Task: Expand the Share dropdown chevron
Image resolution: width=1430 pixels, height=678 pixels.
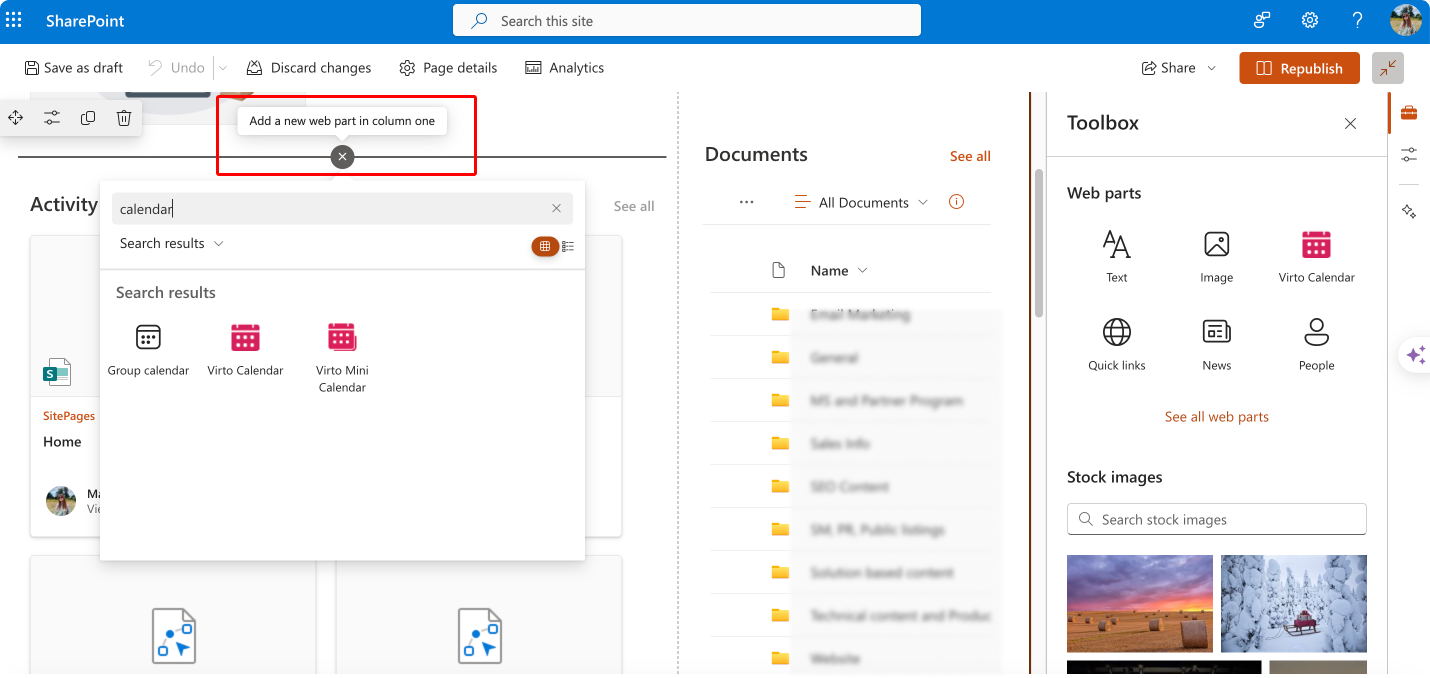Action: [x=1212, y=68]
